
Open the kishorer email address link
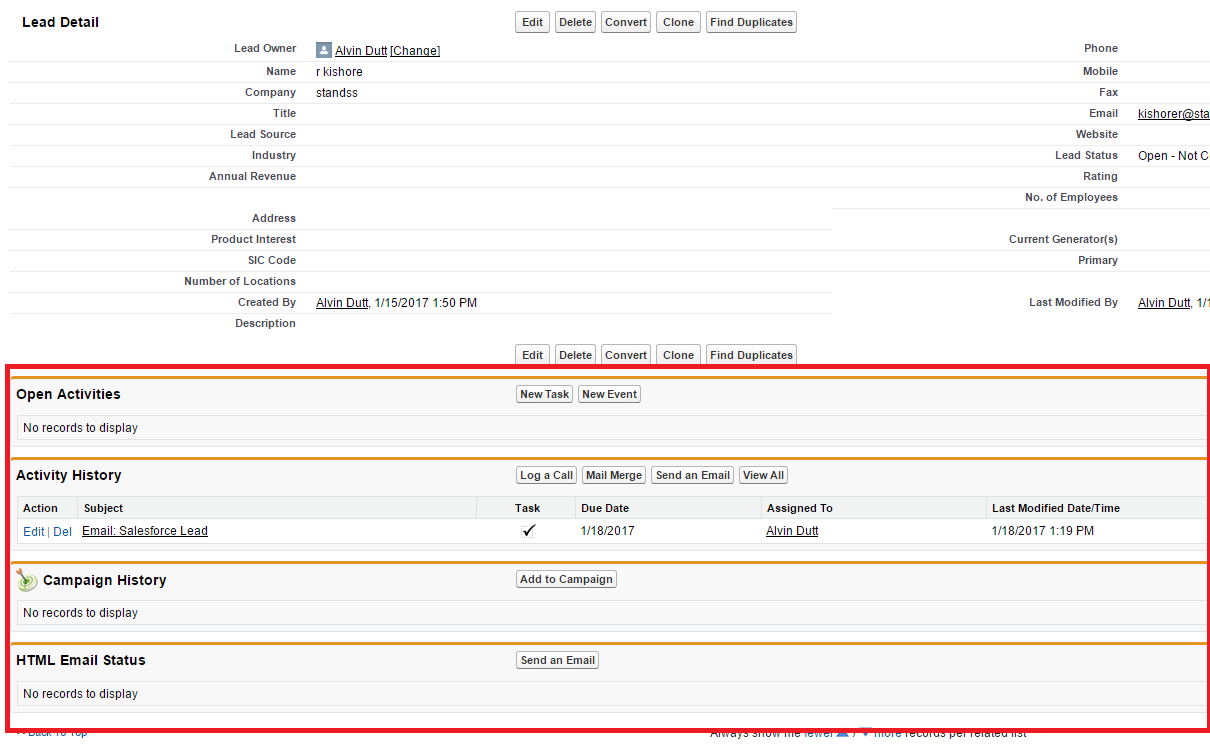tap(1174, 114)
